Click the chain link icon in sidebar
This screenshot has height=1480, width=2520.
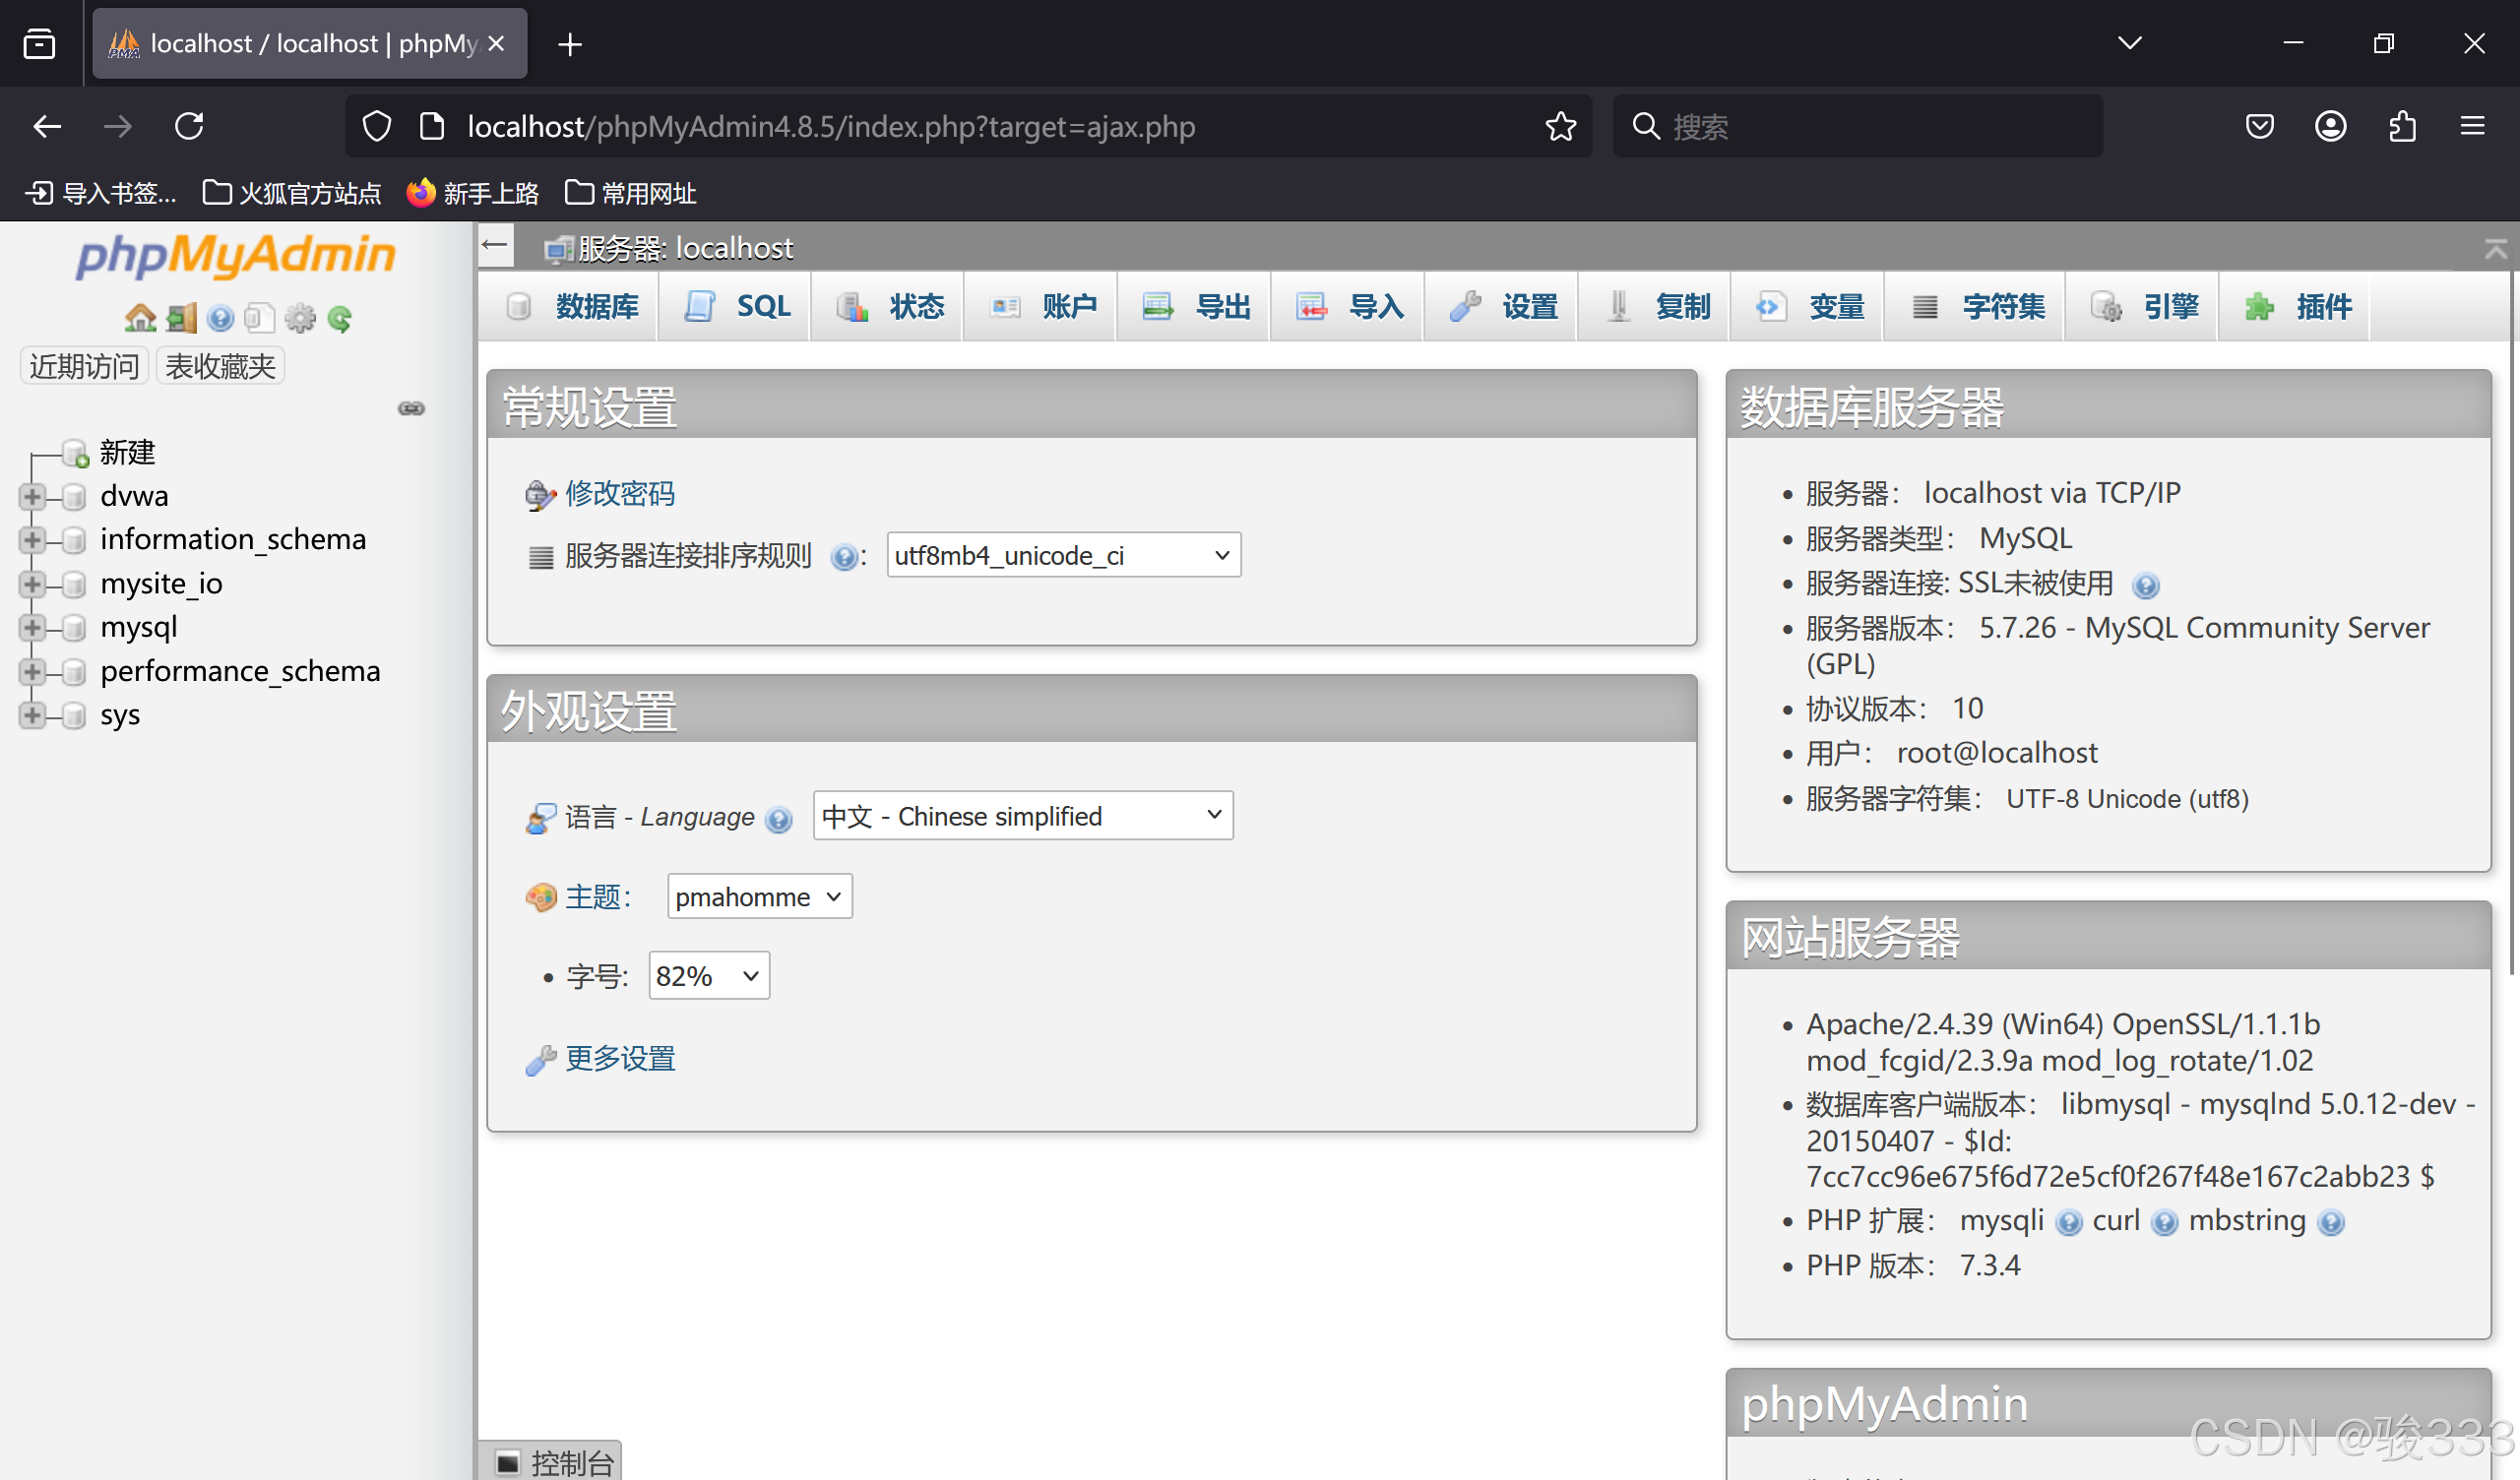coord(411,408)
